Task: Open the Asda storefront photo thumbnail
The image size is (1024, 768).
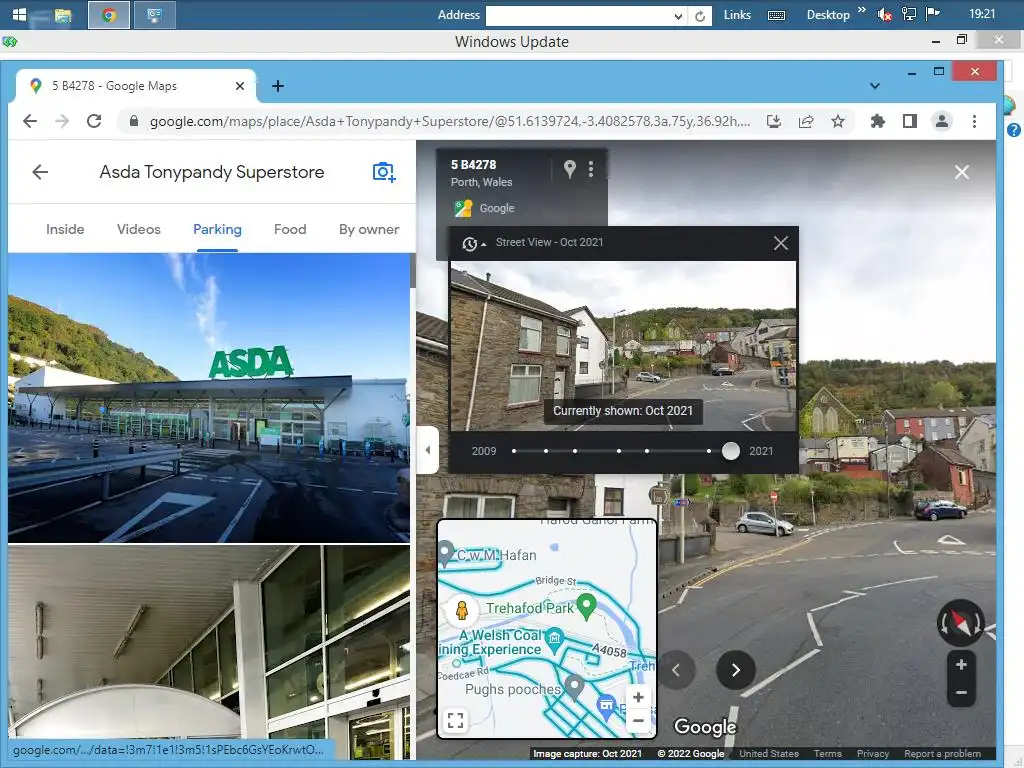Action: coord(209,398)
